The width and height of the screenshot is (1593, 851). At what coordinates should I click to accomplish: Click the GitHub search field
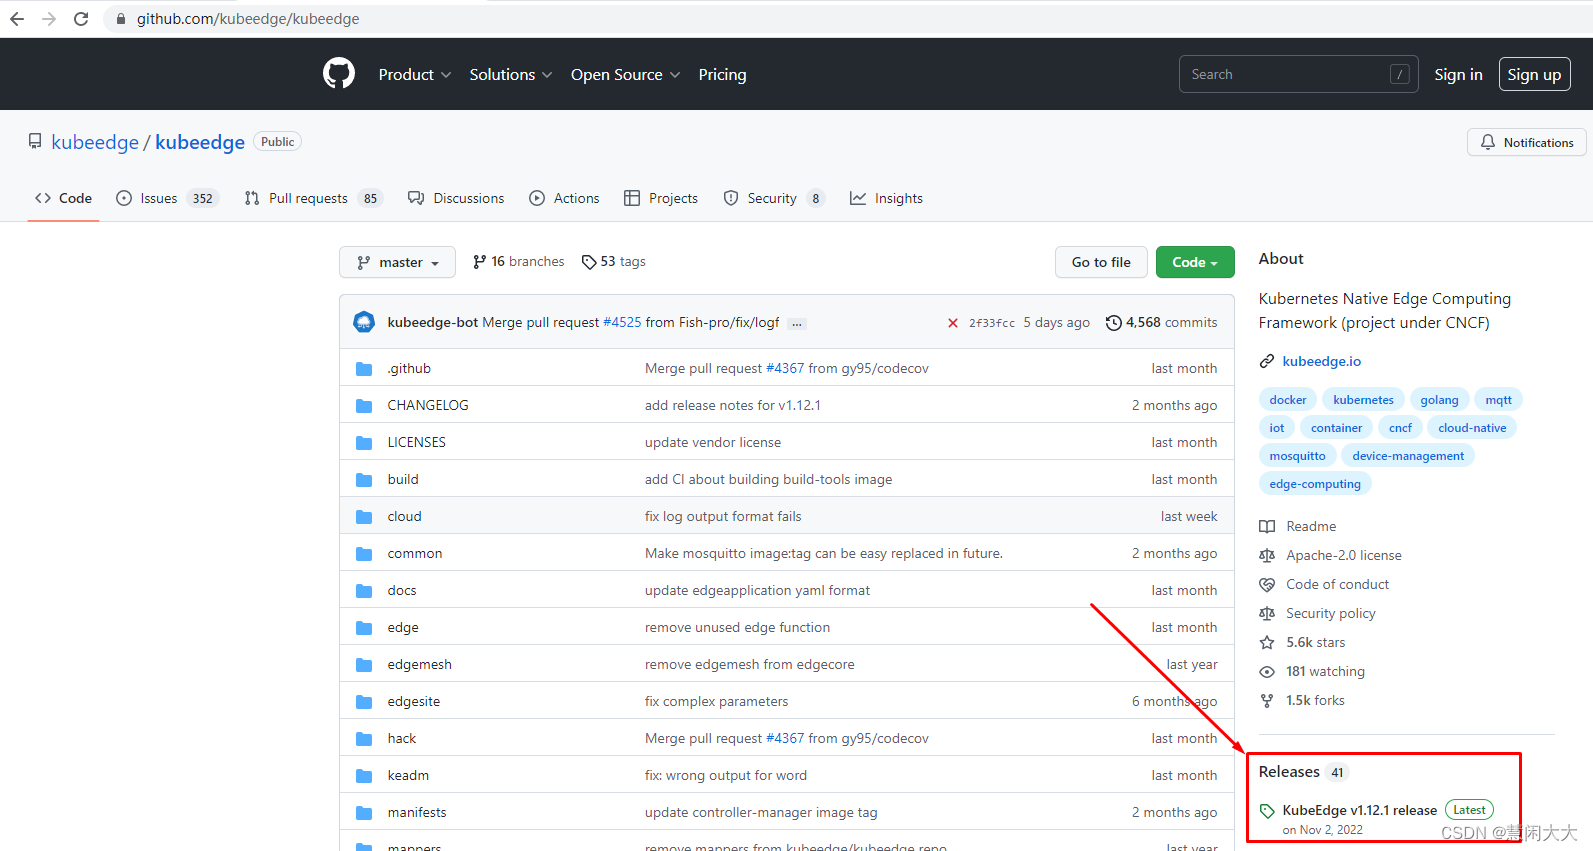click(x=1298, y=74)
